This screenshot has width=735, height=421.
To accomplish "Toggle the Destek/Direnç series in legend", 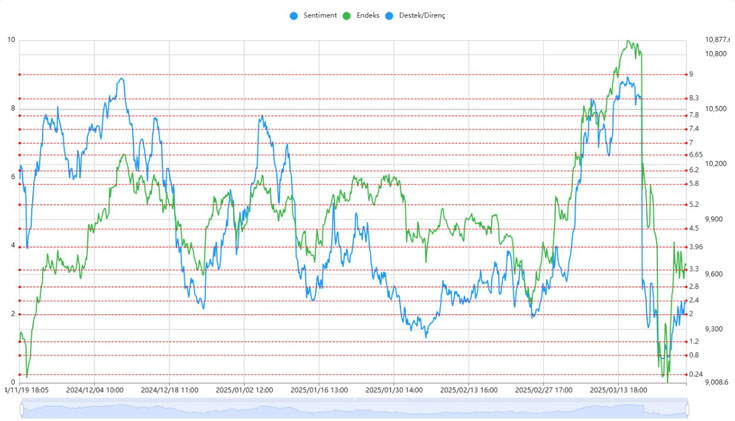I will pyautogui.click(x=415, y=15).
